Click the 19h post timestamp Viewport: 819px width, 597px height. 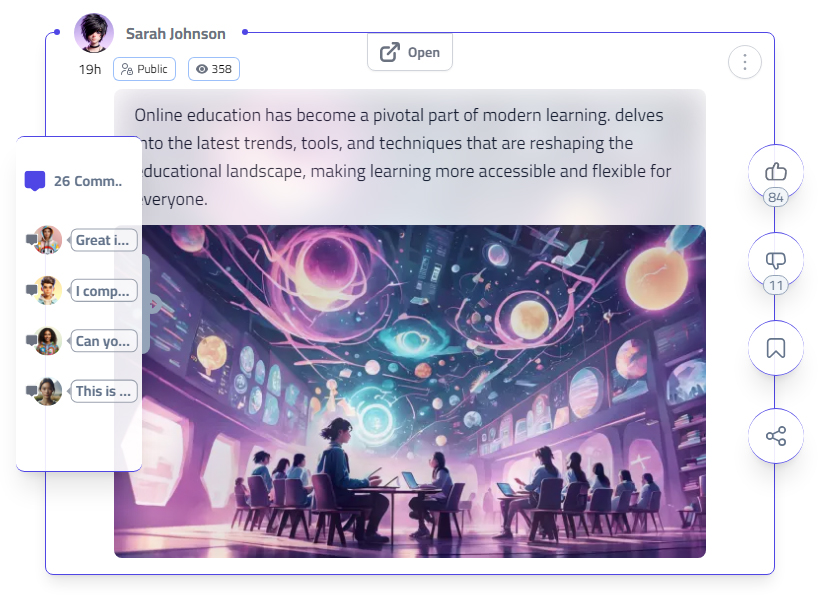click(x=90, y=69)
